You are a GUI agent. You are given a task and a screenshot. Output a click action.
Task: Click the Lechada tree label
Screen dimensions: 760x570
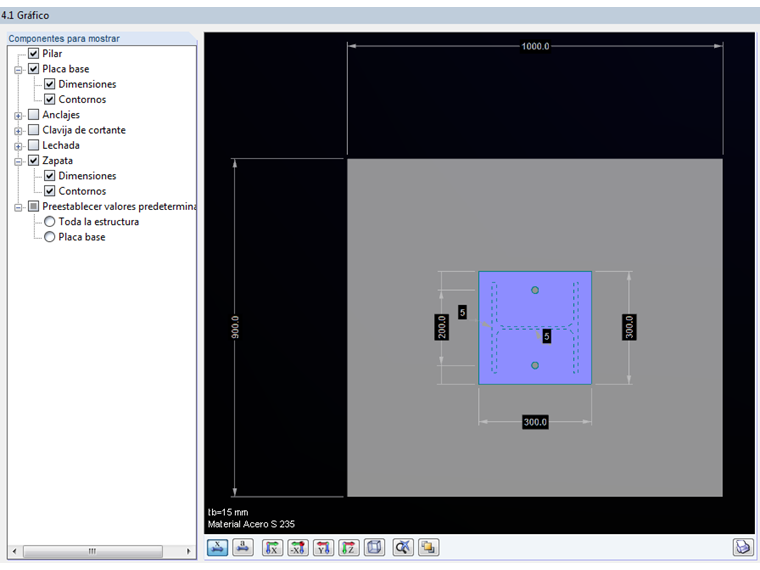61,145
